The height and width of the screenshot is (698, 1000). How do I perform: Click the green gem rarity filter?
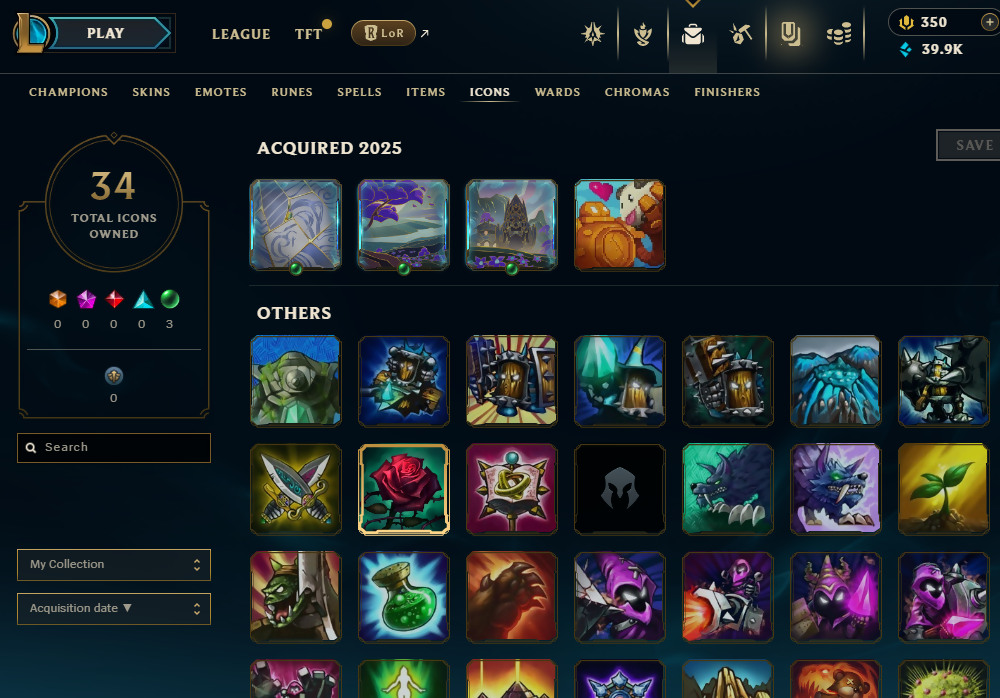point(170,299)
